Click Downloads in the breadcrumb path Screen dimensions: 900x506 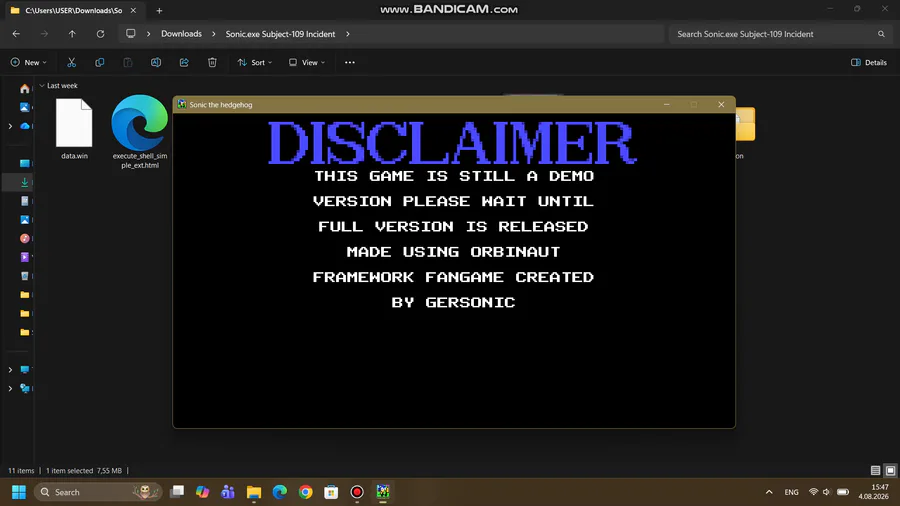pos(181,34)
